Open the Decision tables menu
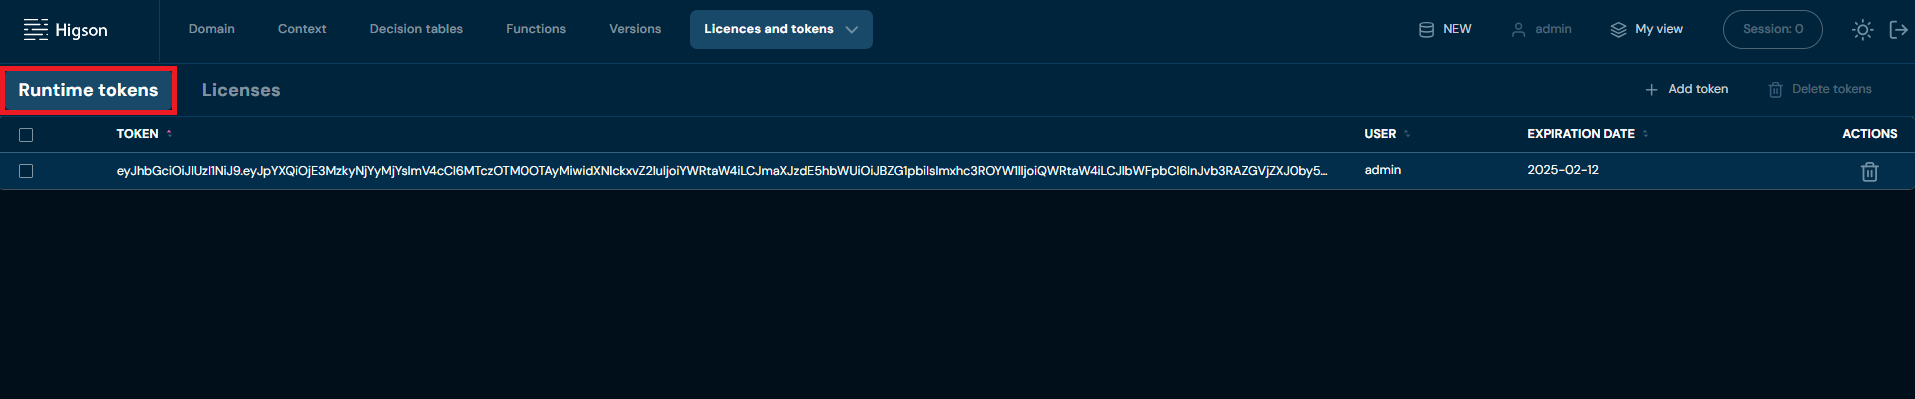 pos(416,29)
